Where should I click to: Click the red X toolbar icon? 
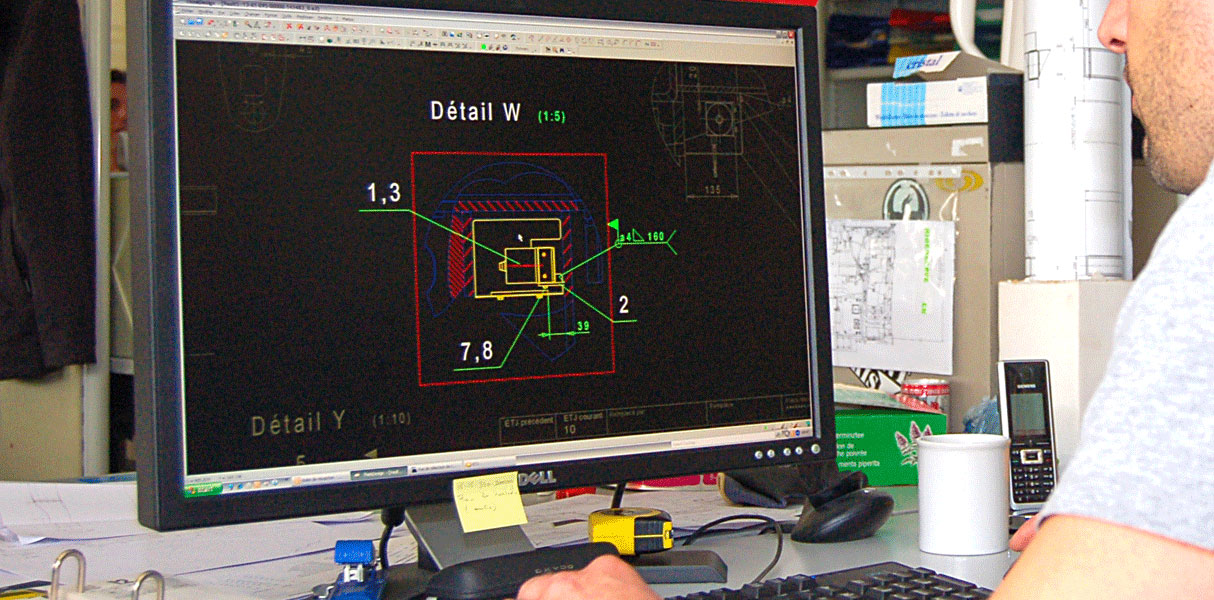pos(288,26)
